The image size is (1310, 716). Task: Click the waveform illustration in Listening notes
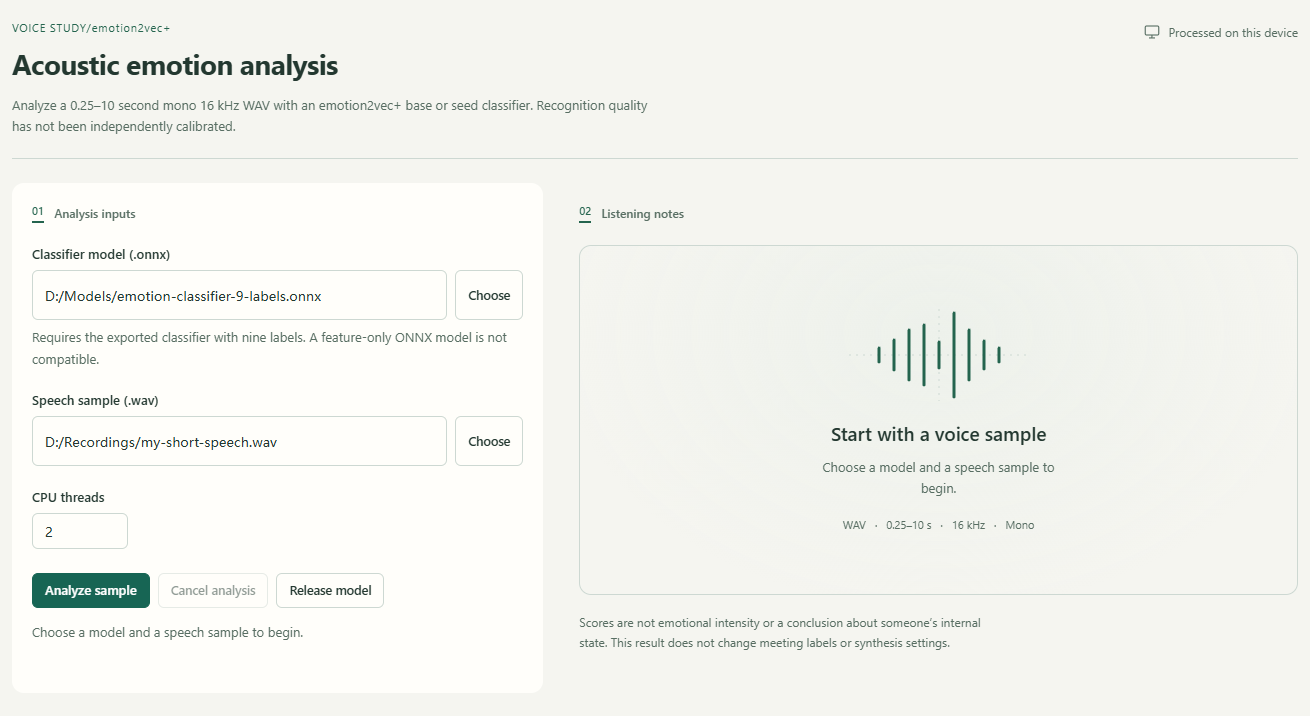[938, 355]
